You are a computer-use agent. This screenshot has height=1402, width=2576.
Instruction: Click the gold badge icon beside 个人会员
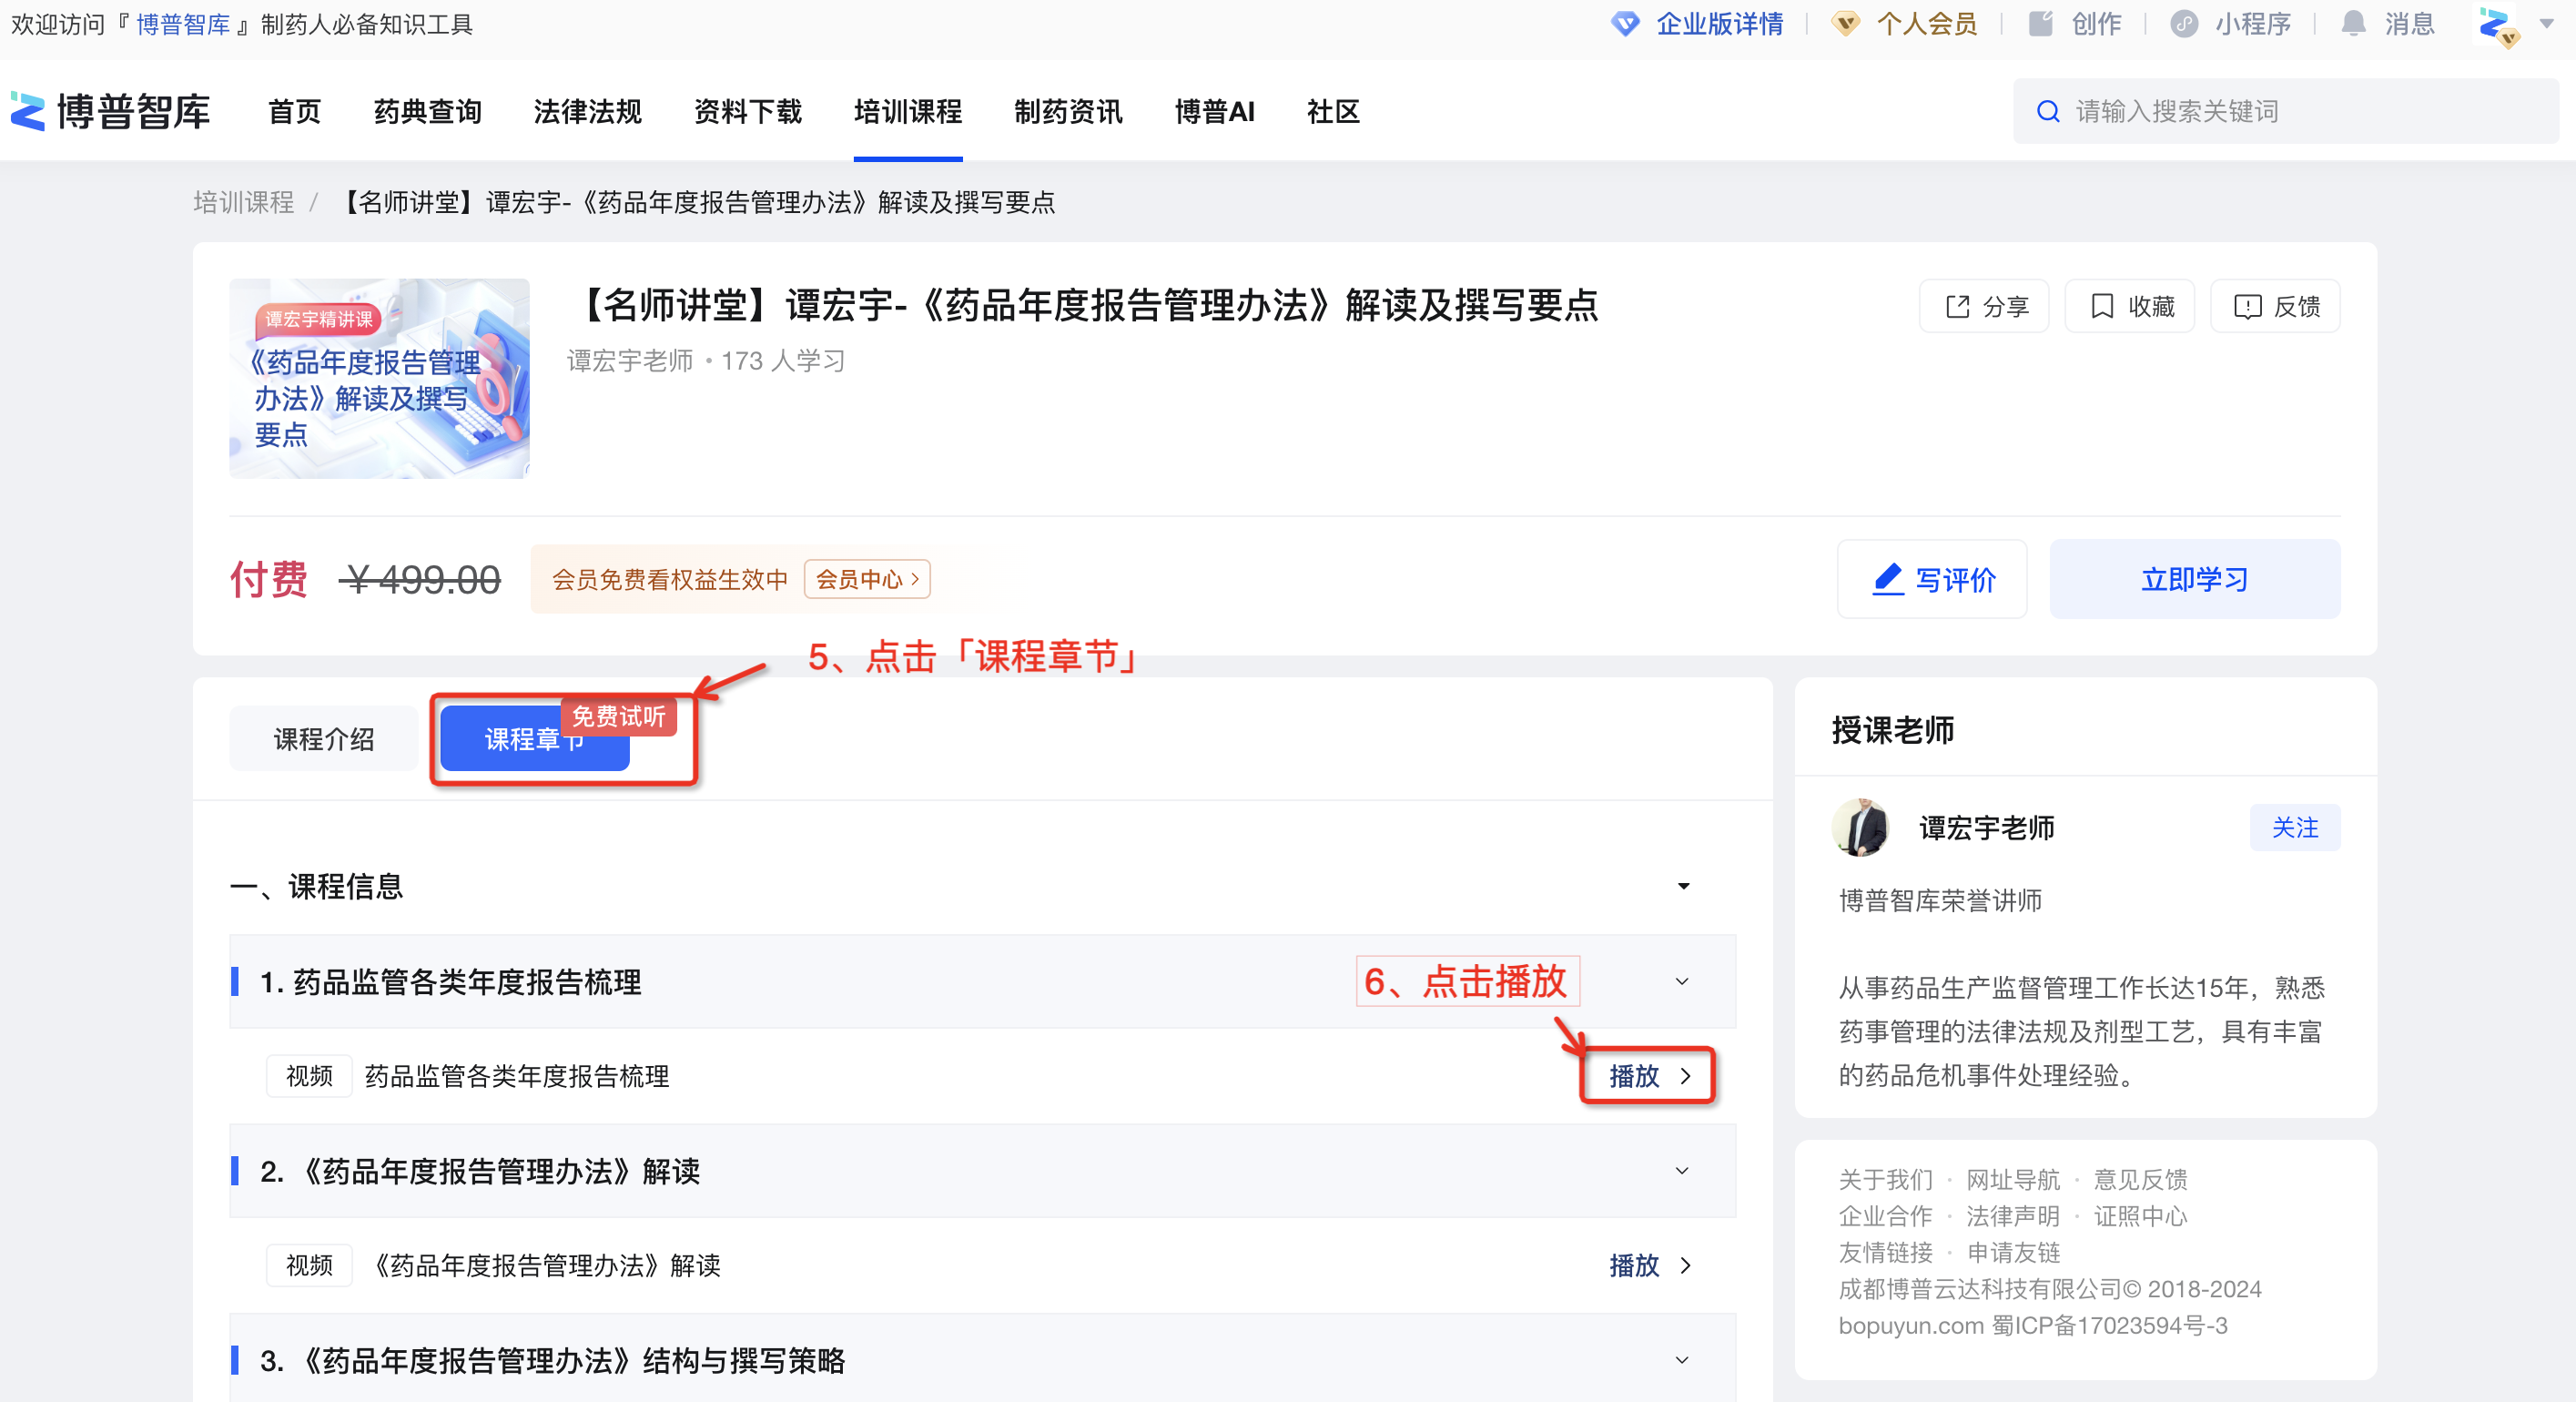point(1845,24)
